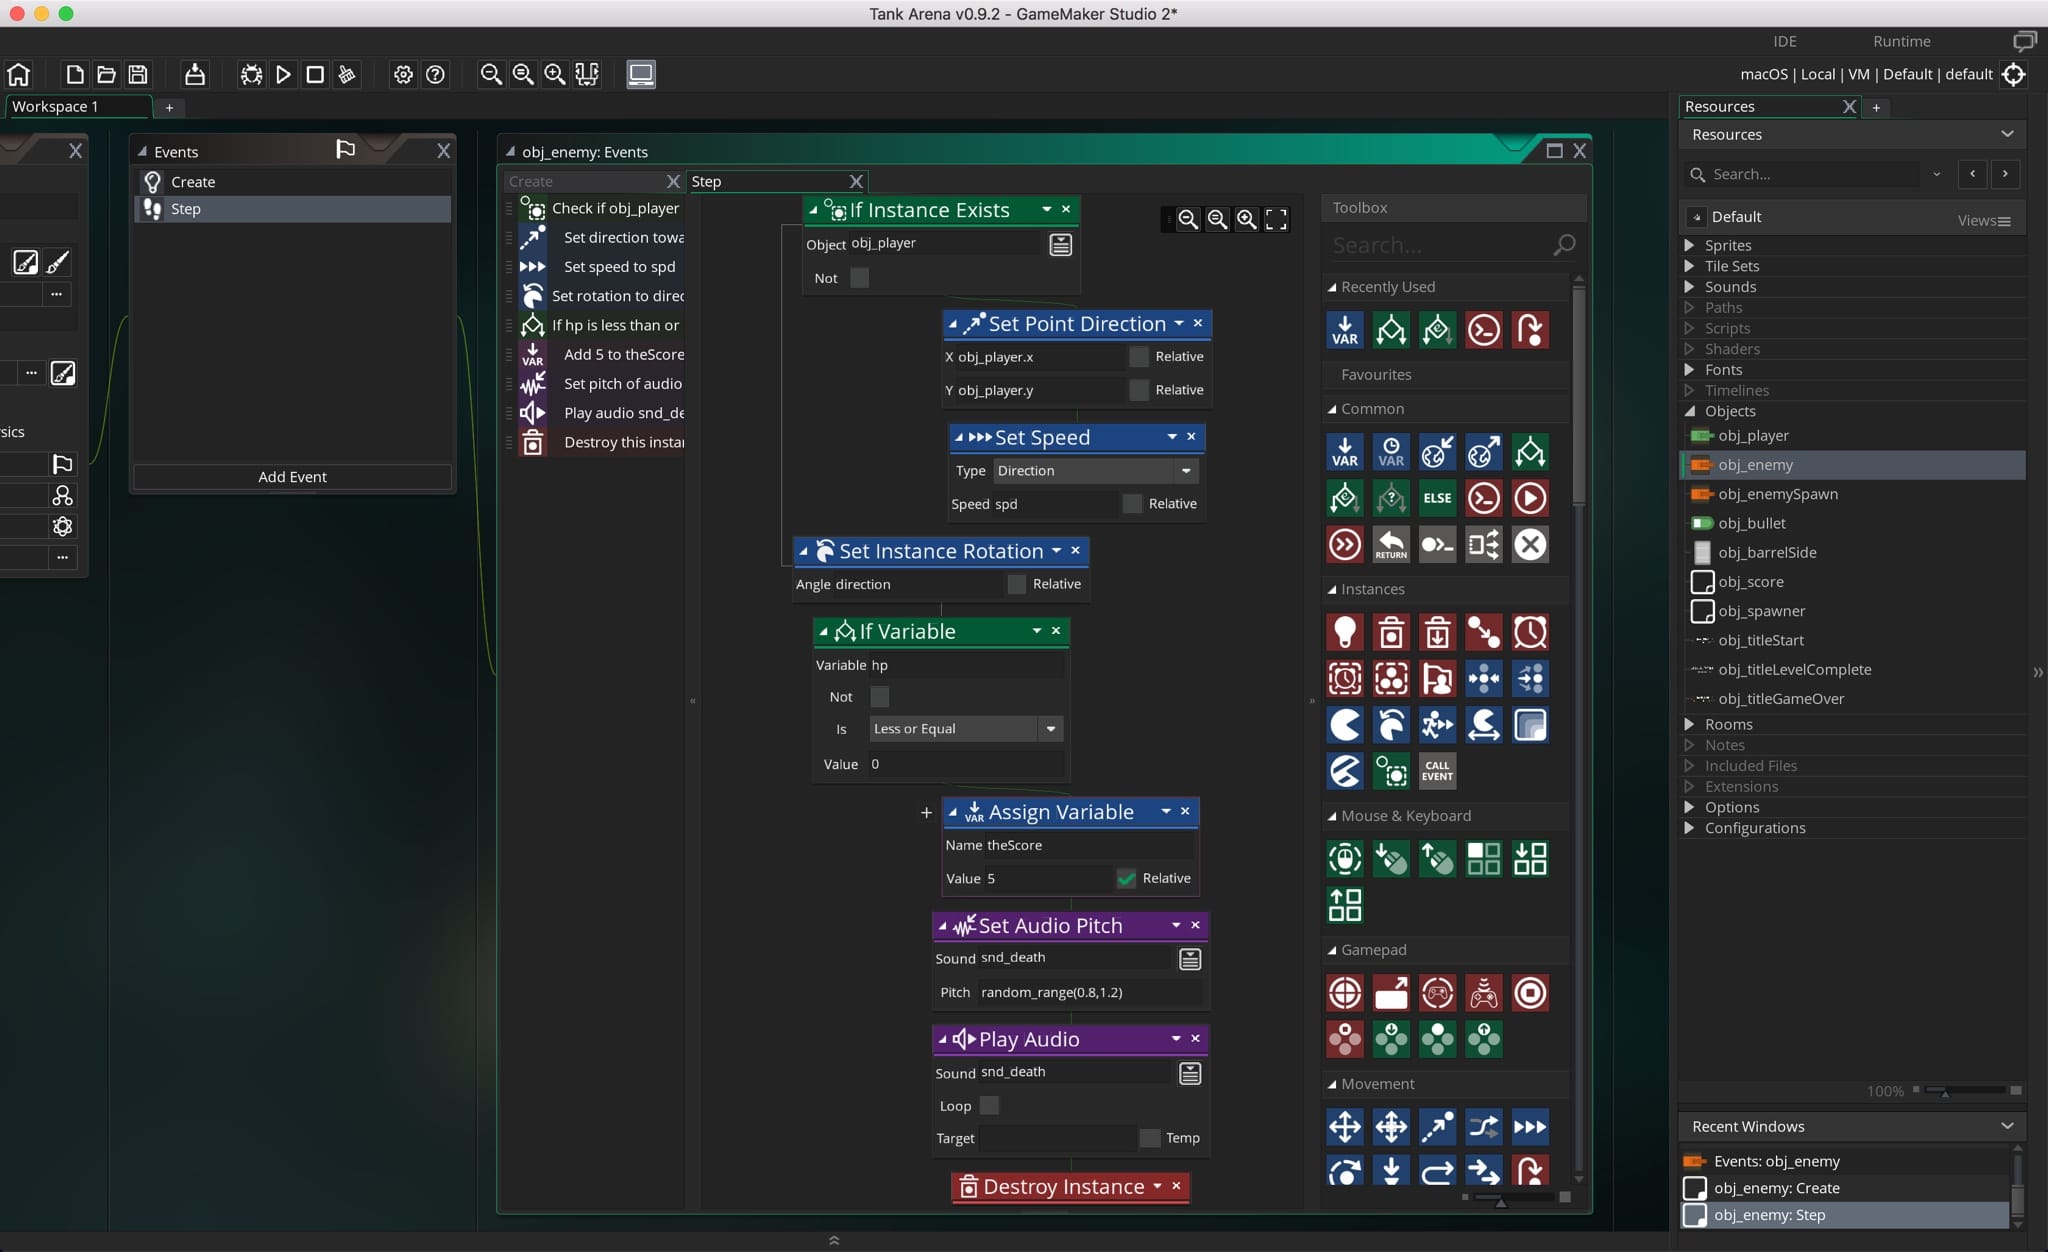Select the If Instance Exists block icon
Screen dimensions: 2048x1252
(x=835, y=208)
